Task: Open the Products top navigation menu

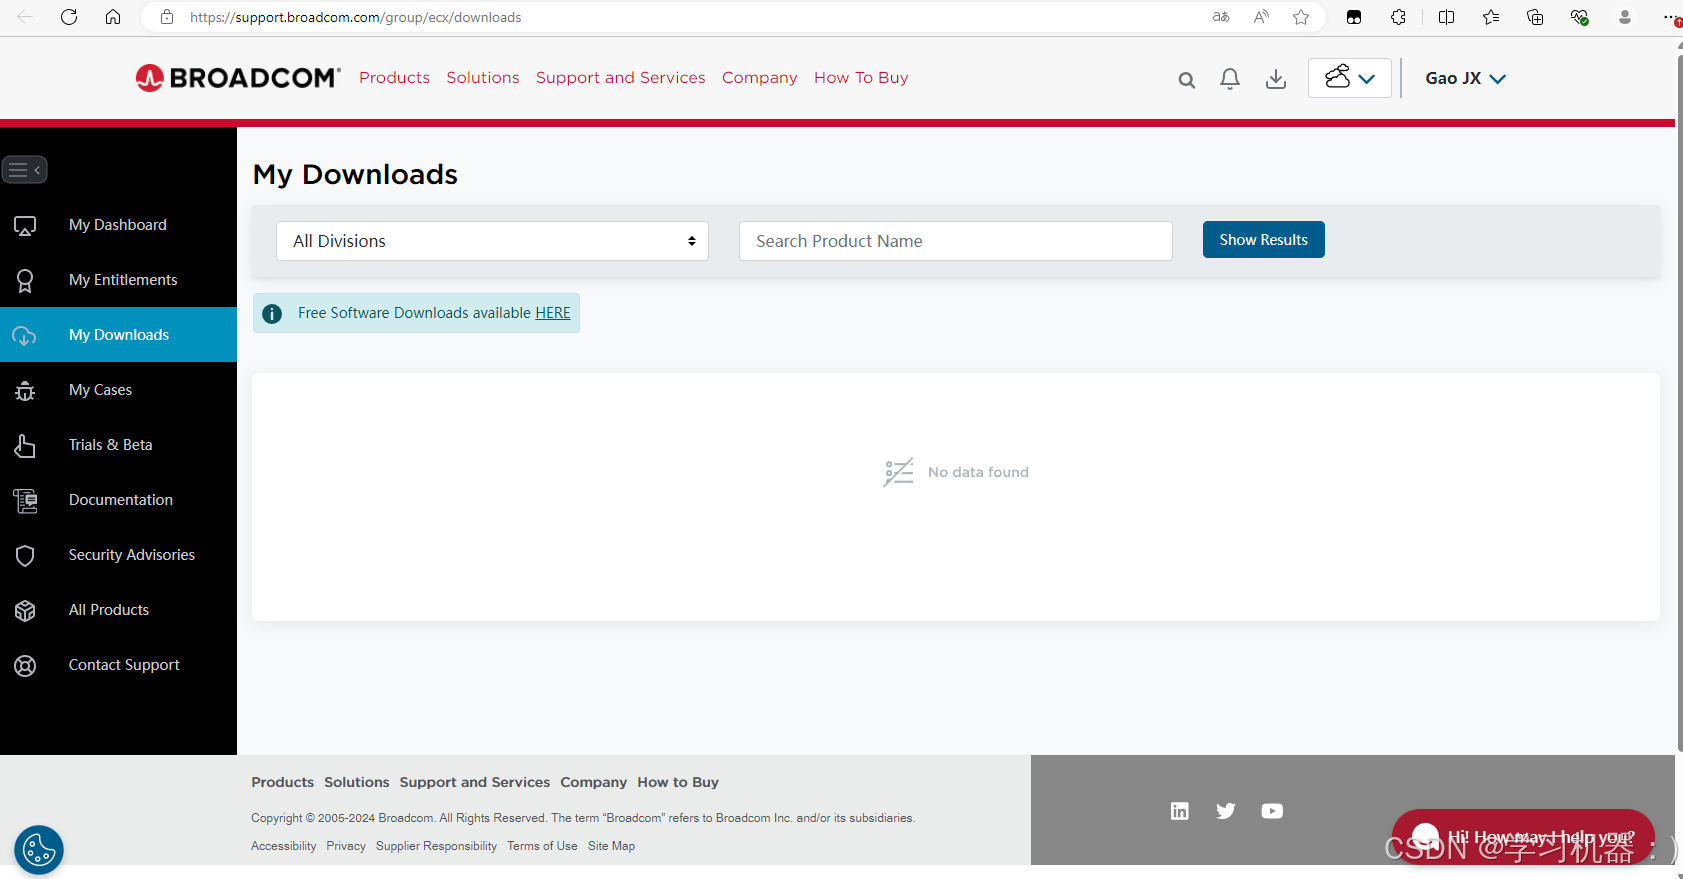Action: tap(394, 78)
